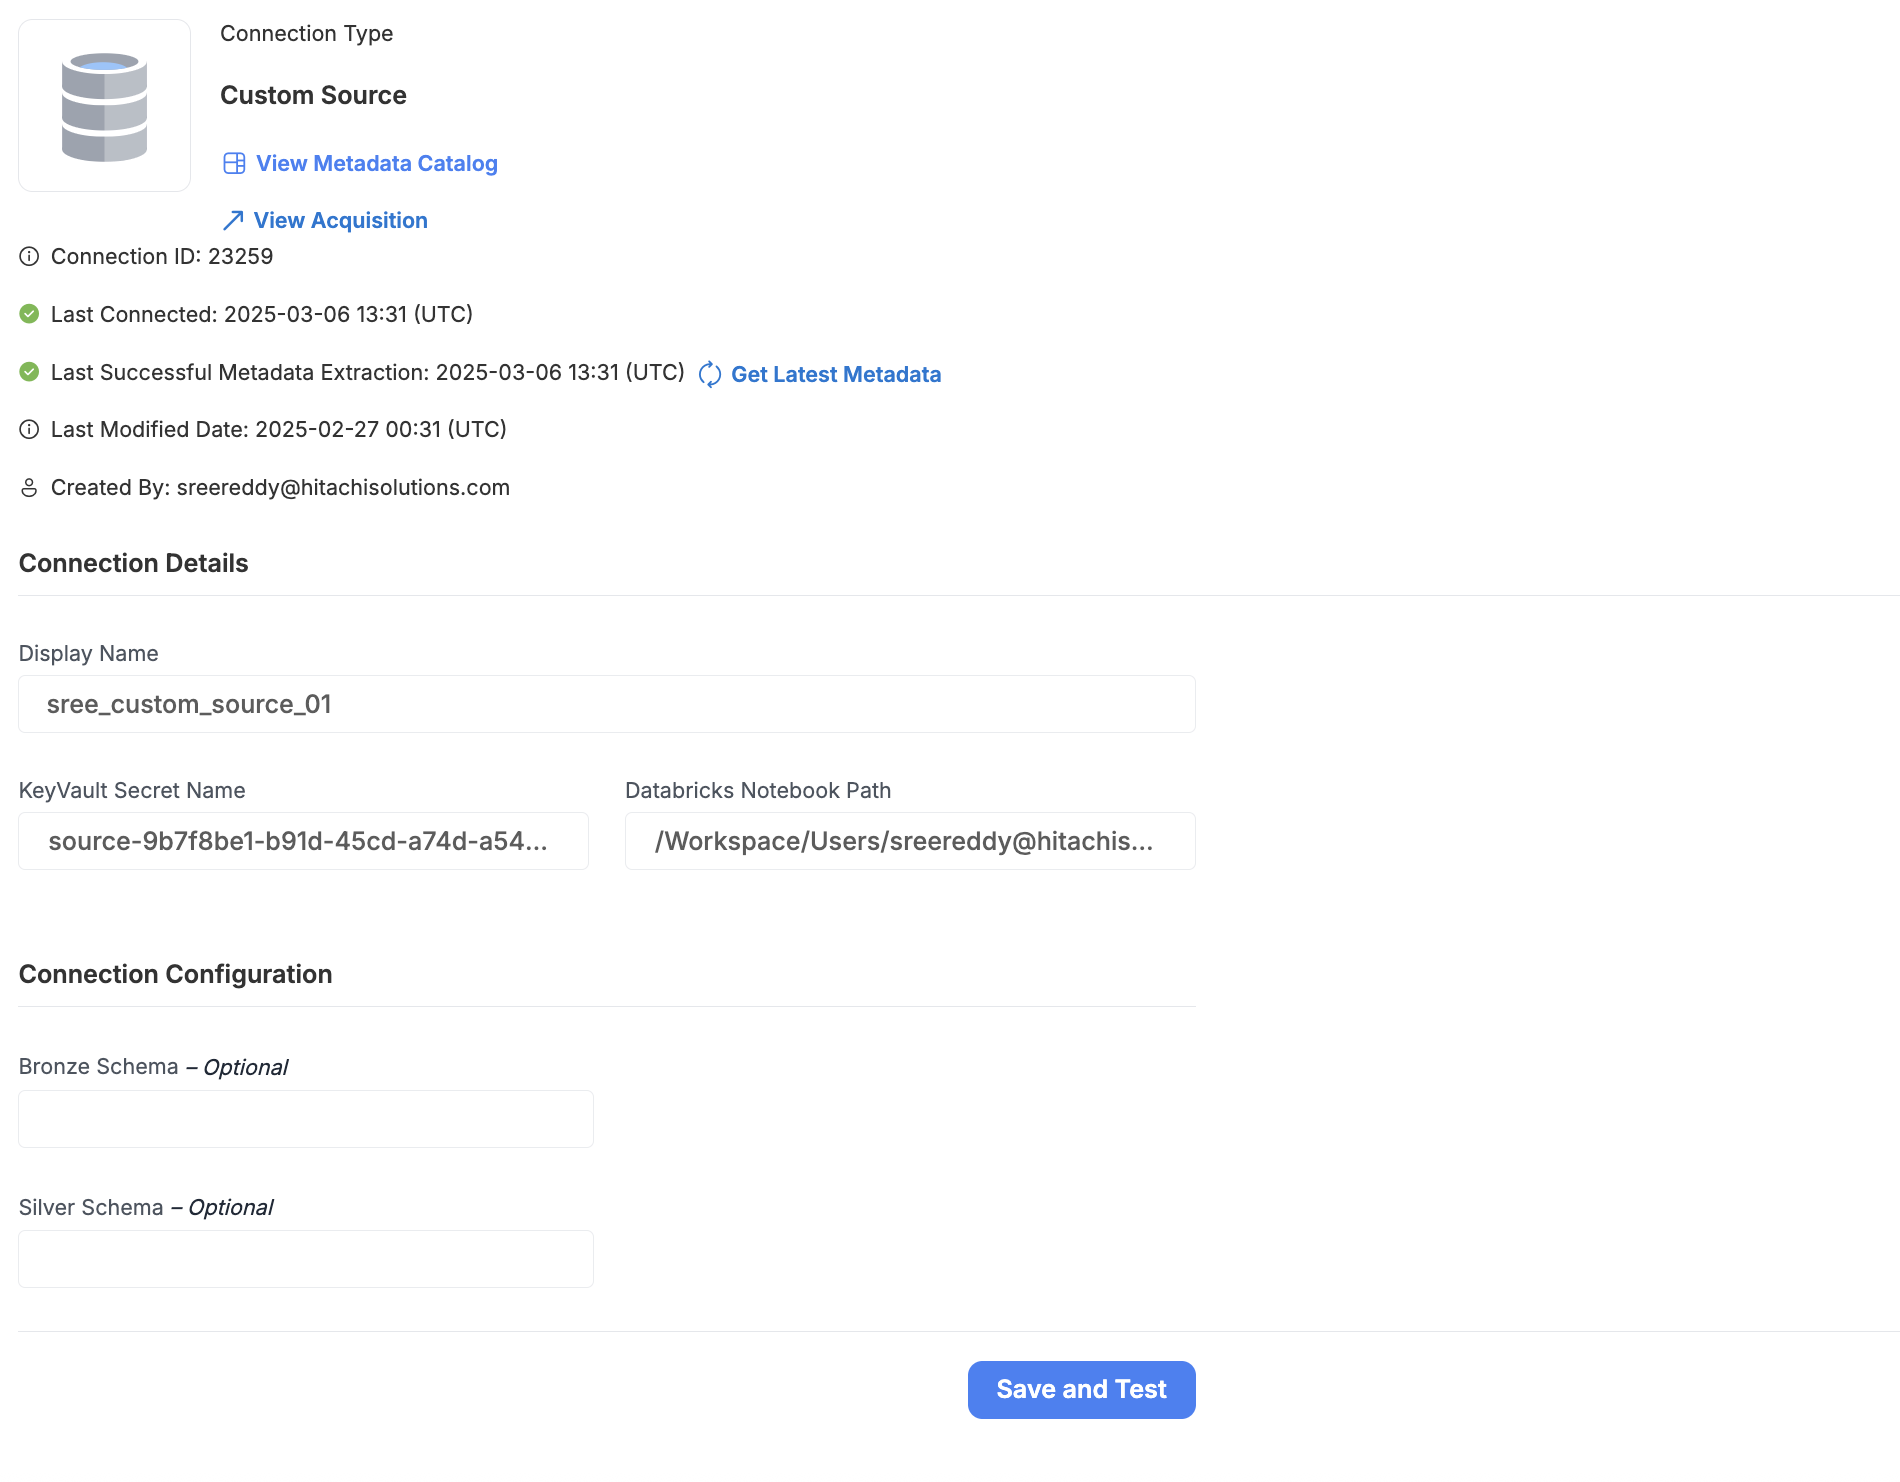Focus the Bronze Schema optional field

coord(306,1119)
